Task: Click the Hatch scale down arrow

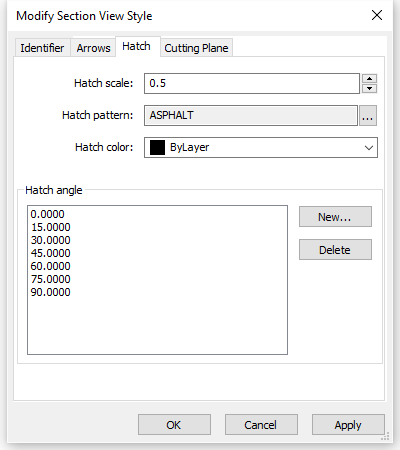Action: [369, 88]
